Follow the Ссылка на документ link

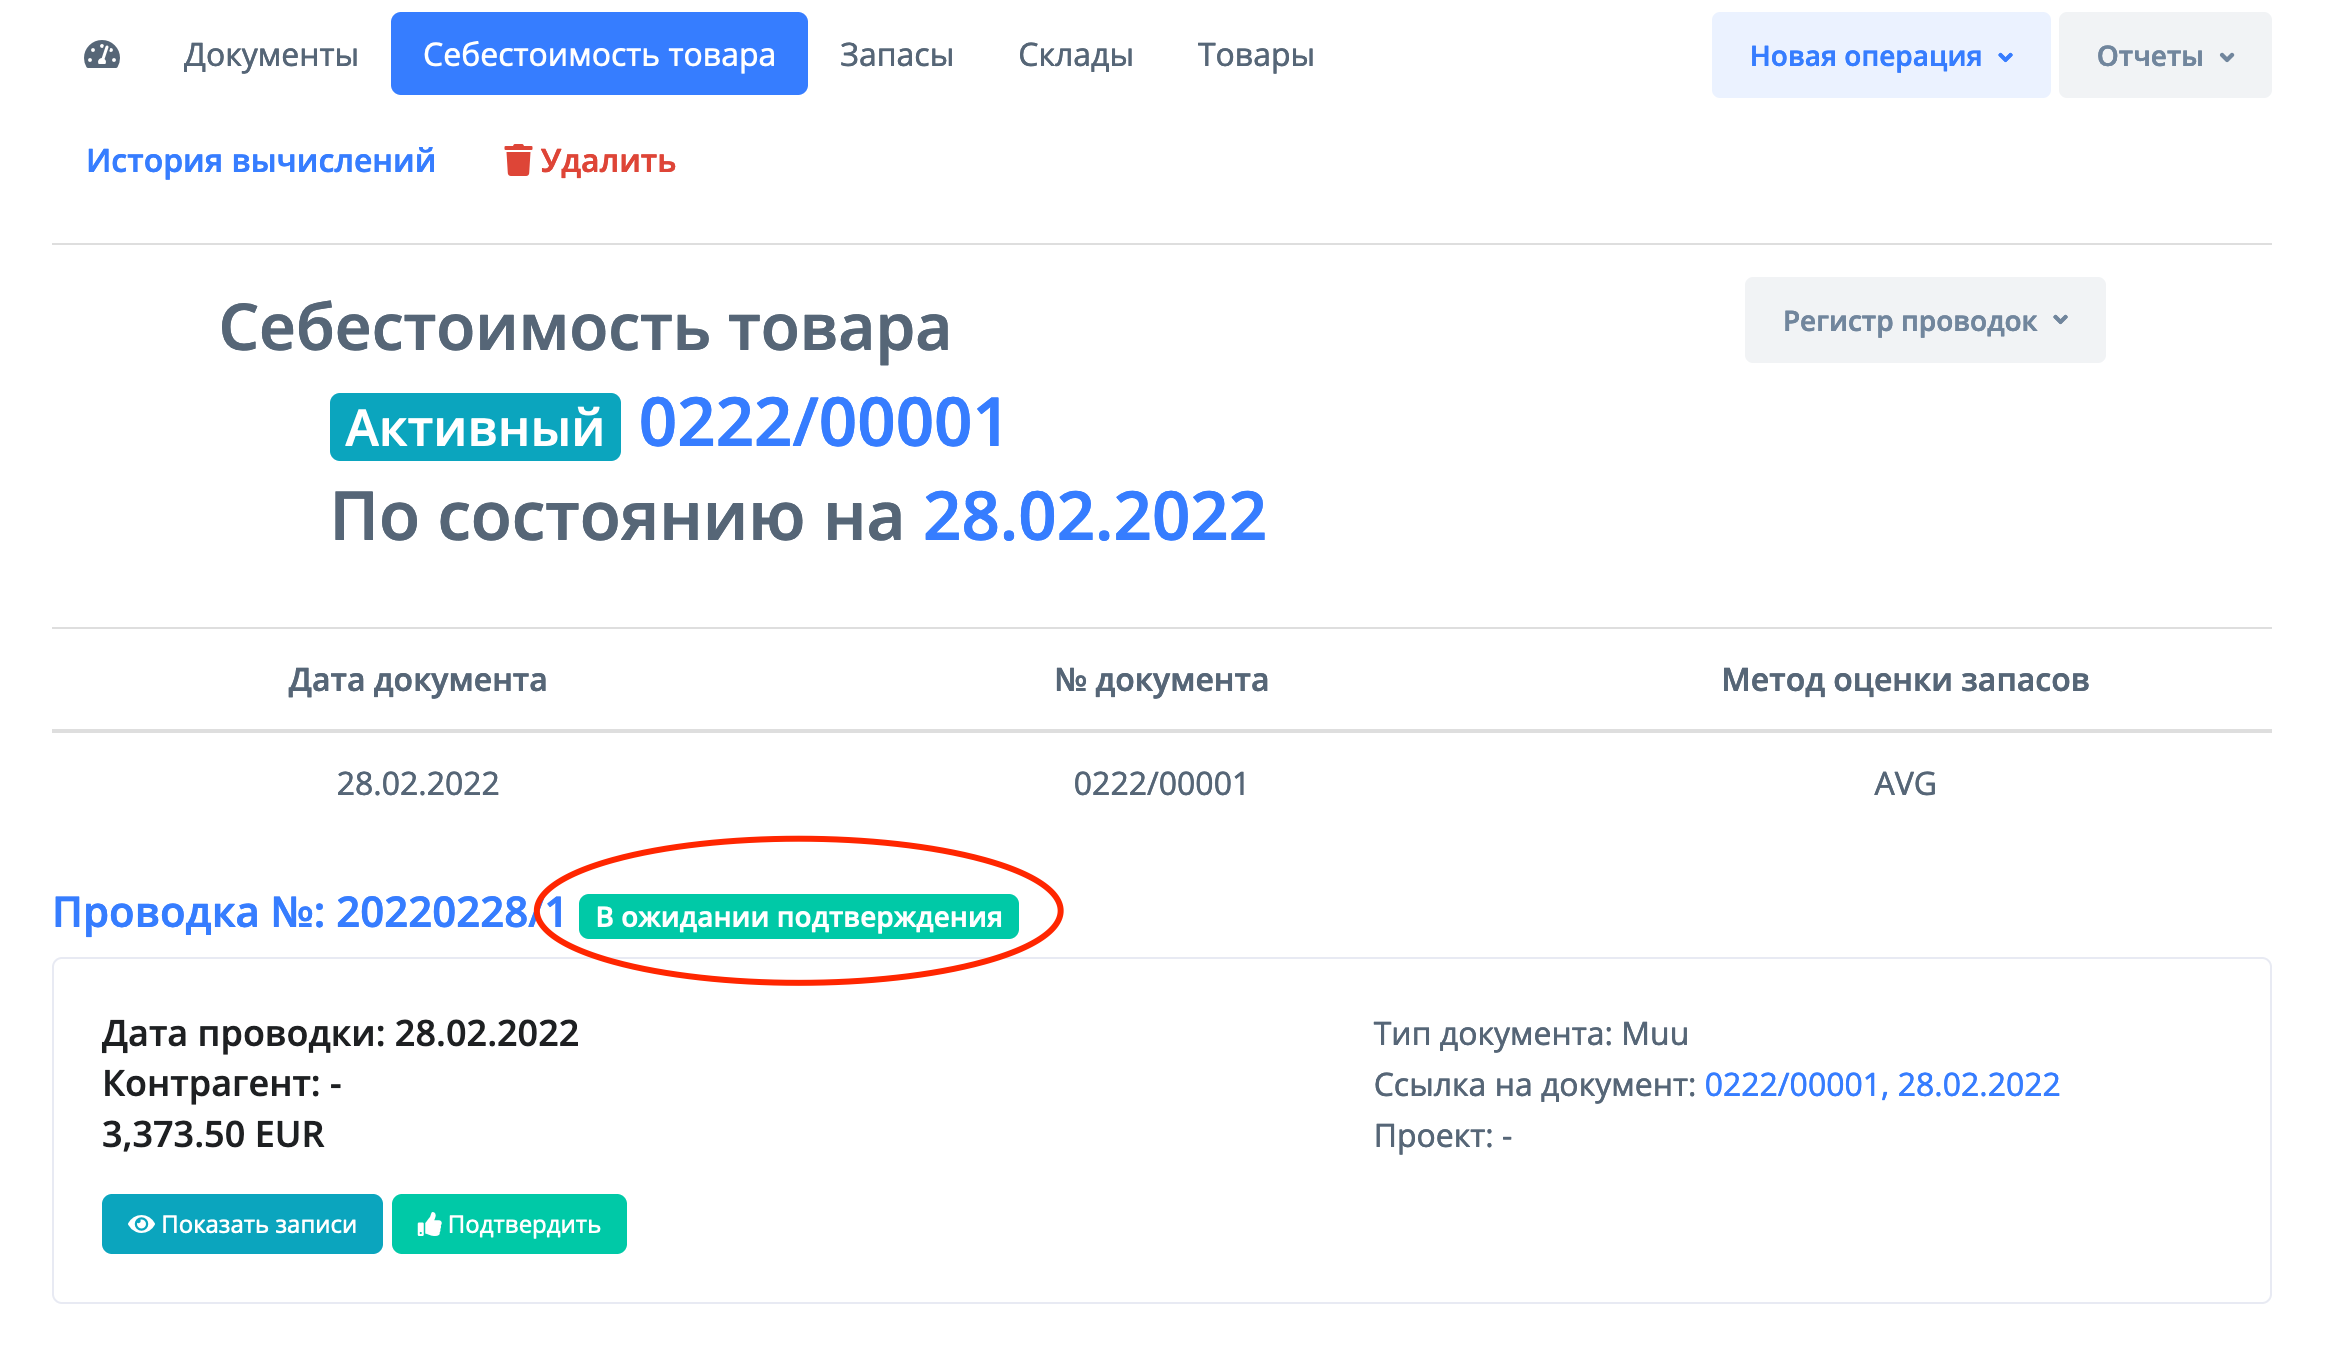[x=1881, y=1084]
